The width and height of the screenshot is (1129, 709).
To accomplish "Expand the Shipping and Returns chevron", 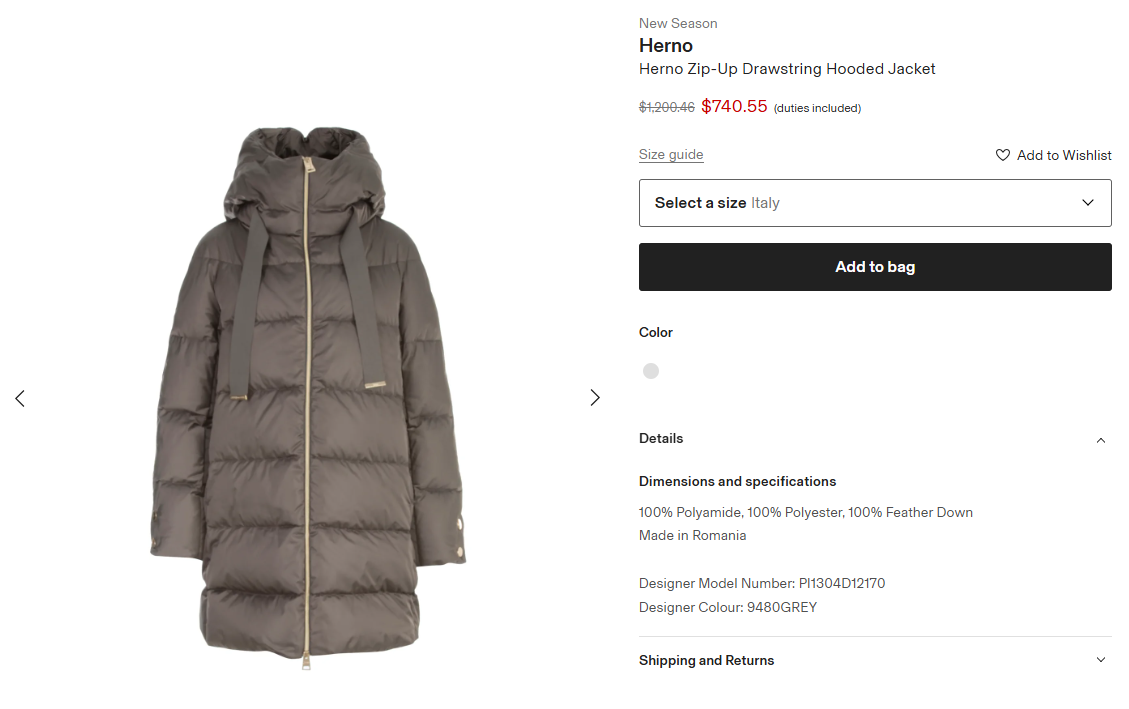I will pyautogui.click(x=1101, y=660).
